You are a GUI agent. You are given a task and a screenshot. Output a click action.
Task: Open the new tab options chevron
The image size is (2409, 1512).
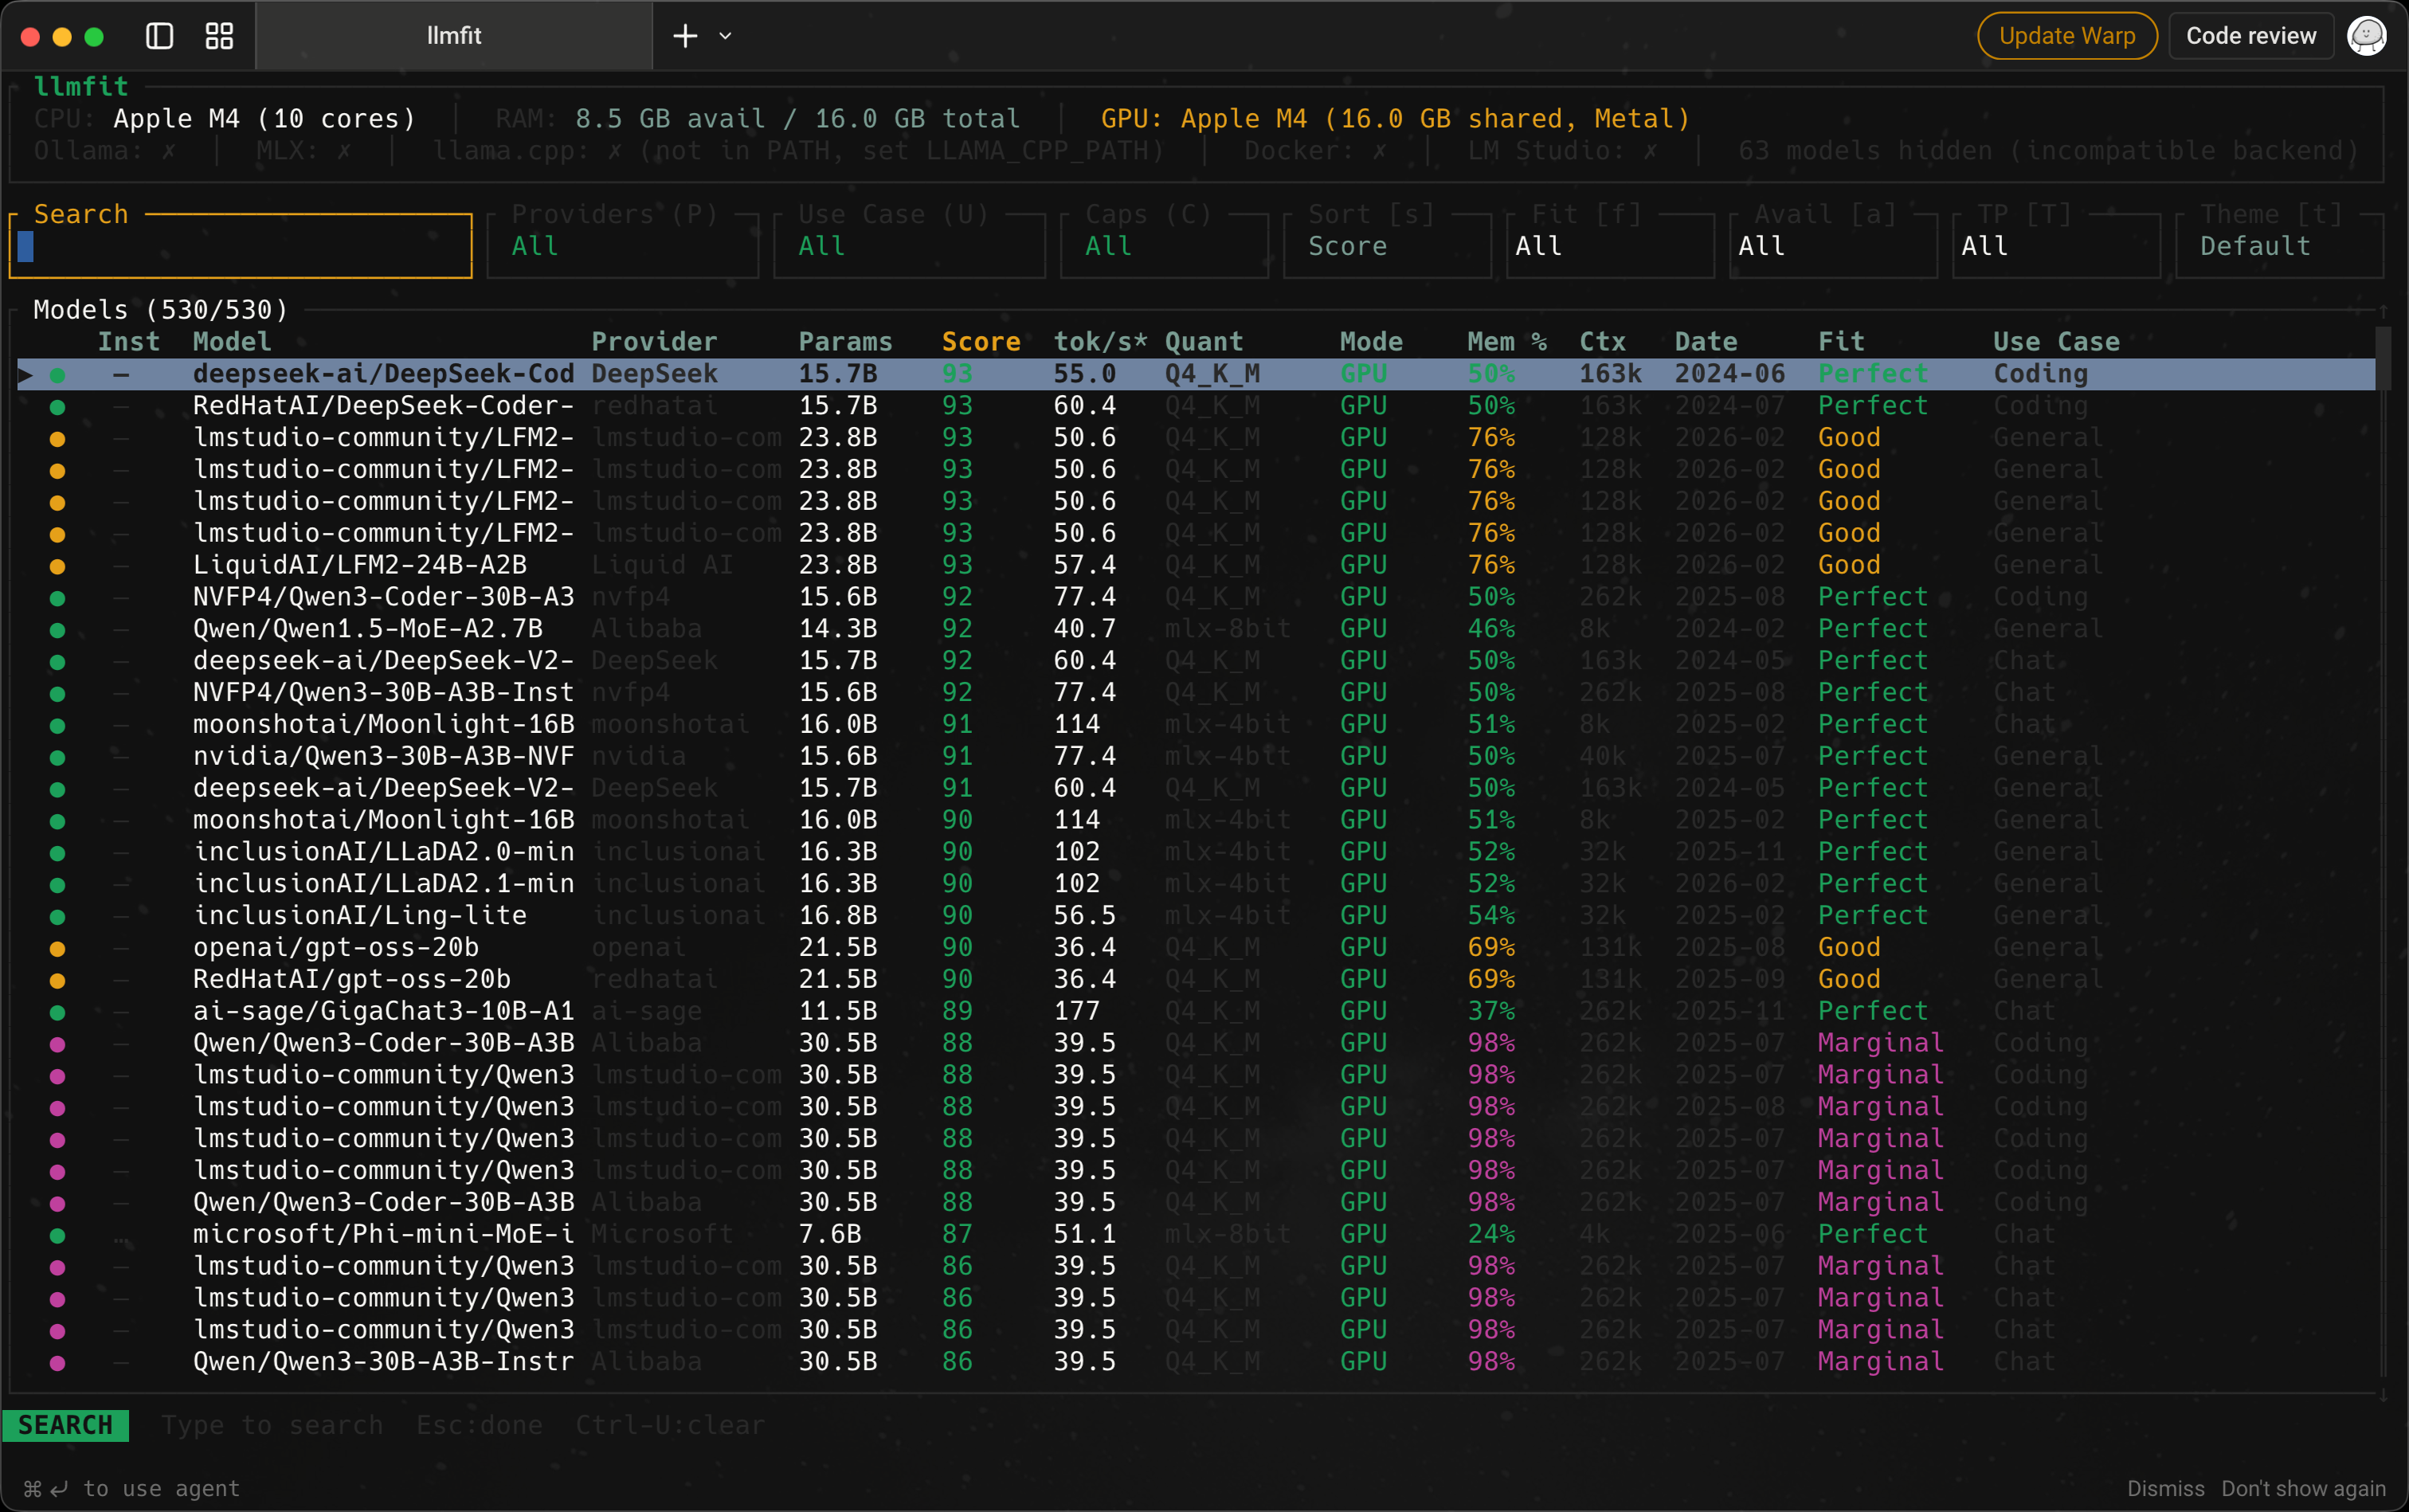tap(726, 36)
